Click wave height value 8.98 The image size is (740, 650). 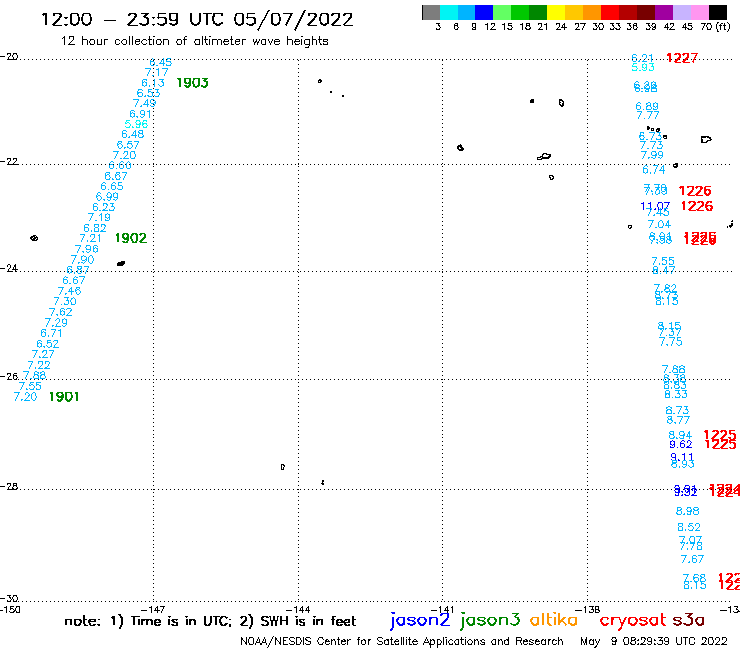pyautogui.click(x=688, y=511)
